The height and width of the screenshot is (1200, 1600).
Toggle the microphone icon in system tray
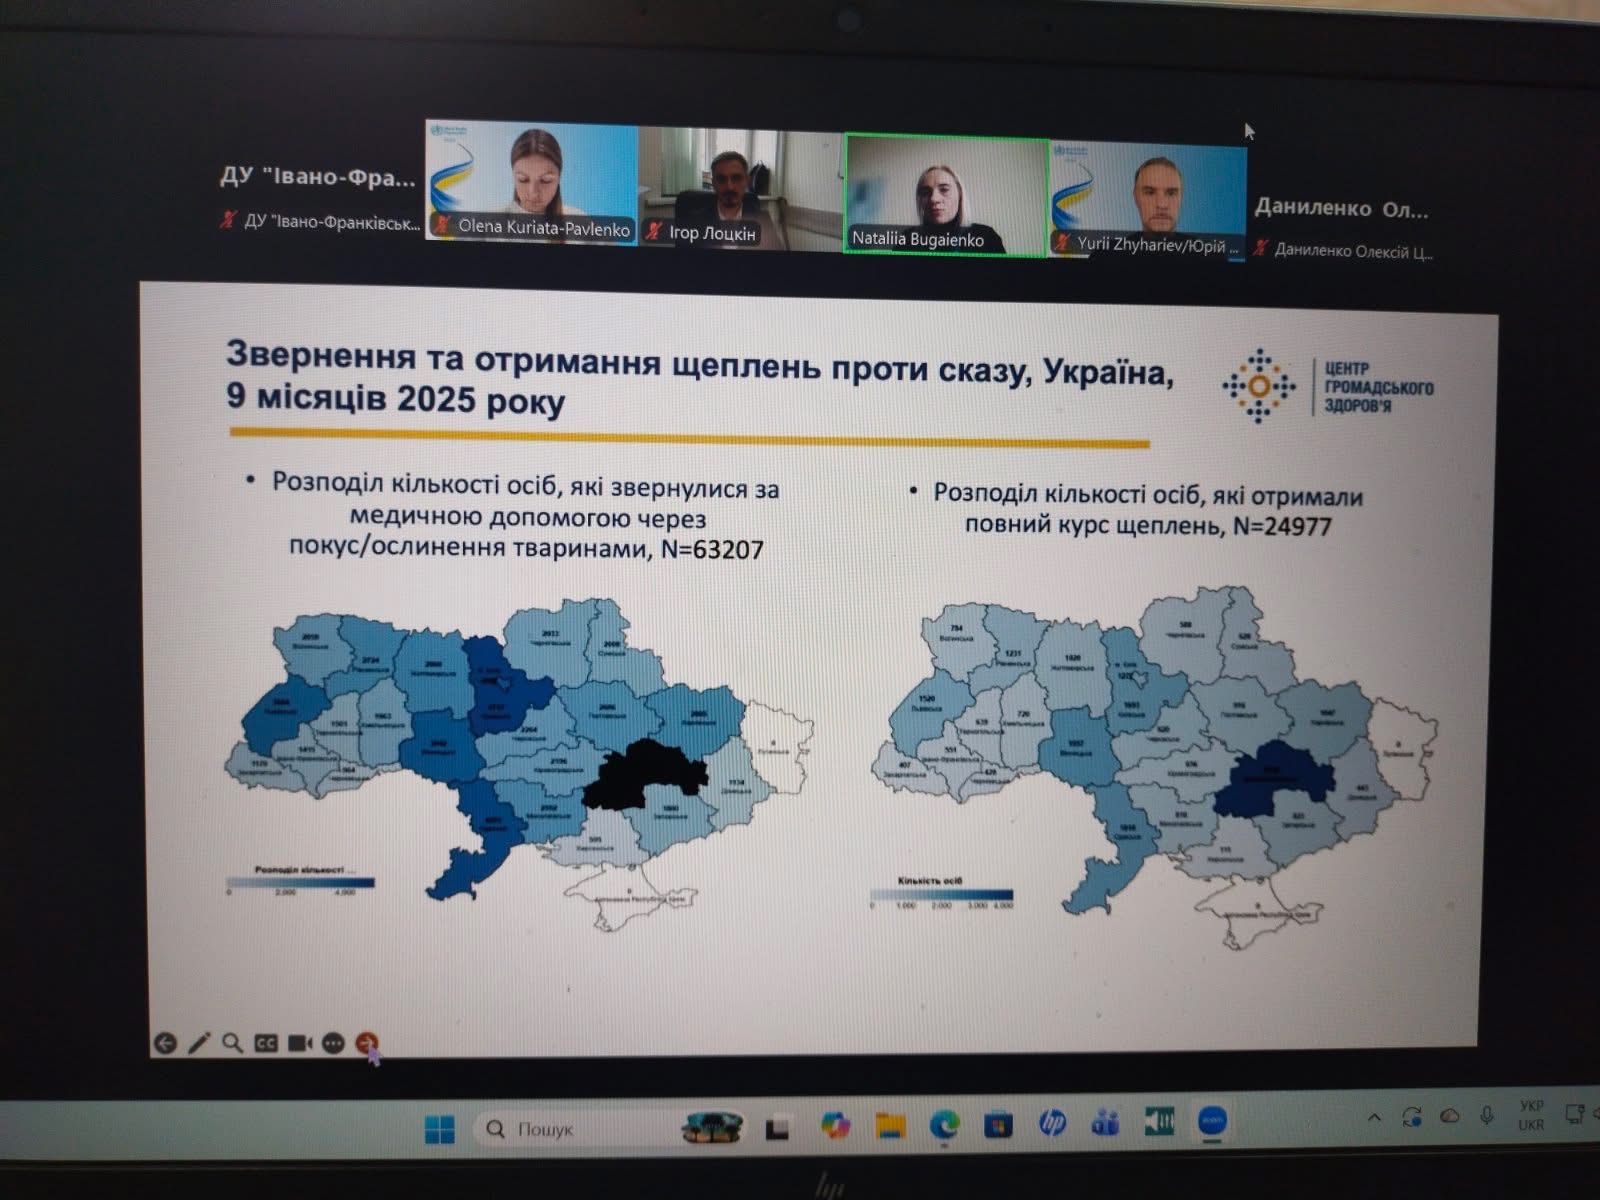tap(1487, 1116)
